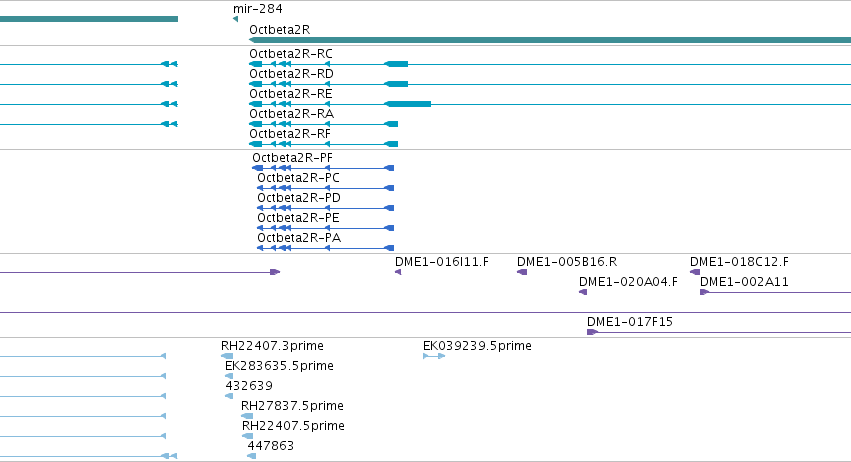Screen dimensions: 851x462
Task: Click the EK039239.5prime EST arrow
Action: pyautogui.click(x=434, y=356)
